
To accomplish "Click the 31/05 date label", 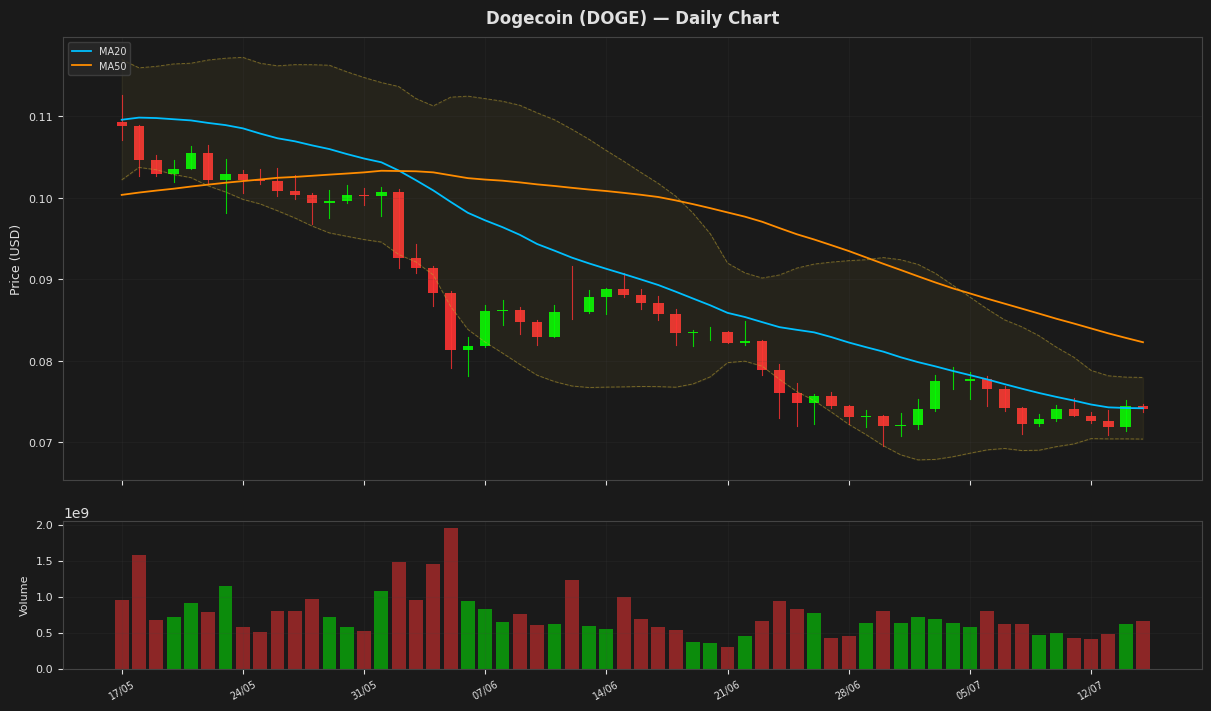I will [x=363, y=691].
